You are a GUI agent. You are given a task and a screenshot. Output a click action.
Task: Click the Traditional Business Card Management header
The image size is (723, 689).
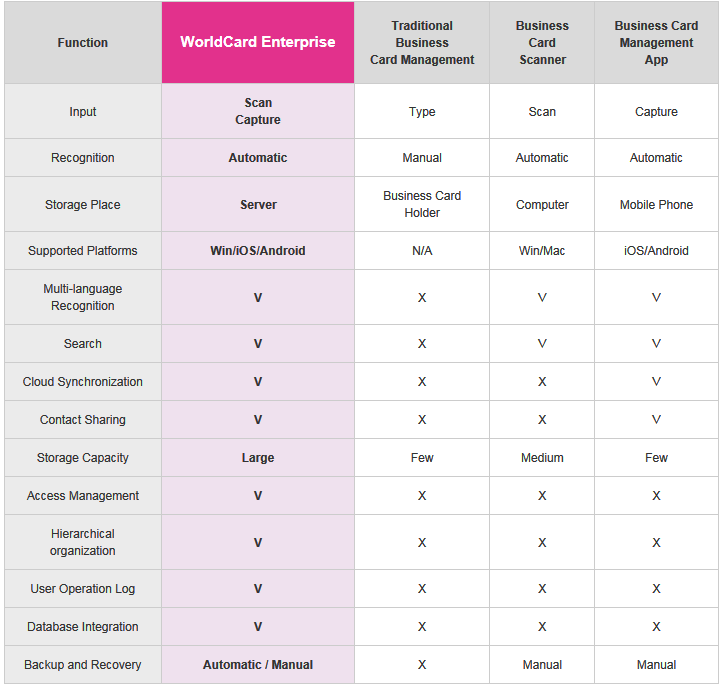(422, 43)
